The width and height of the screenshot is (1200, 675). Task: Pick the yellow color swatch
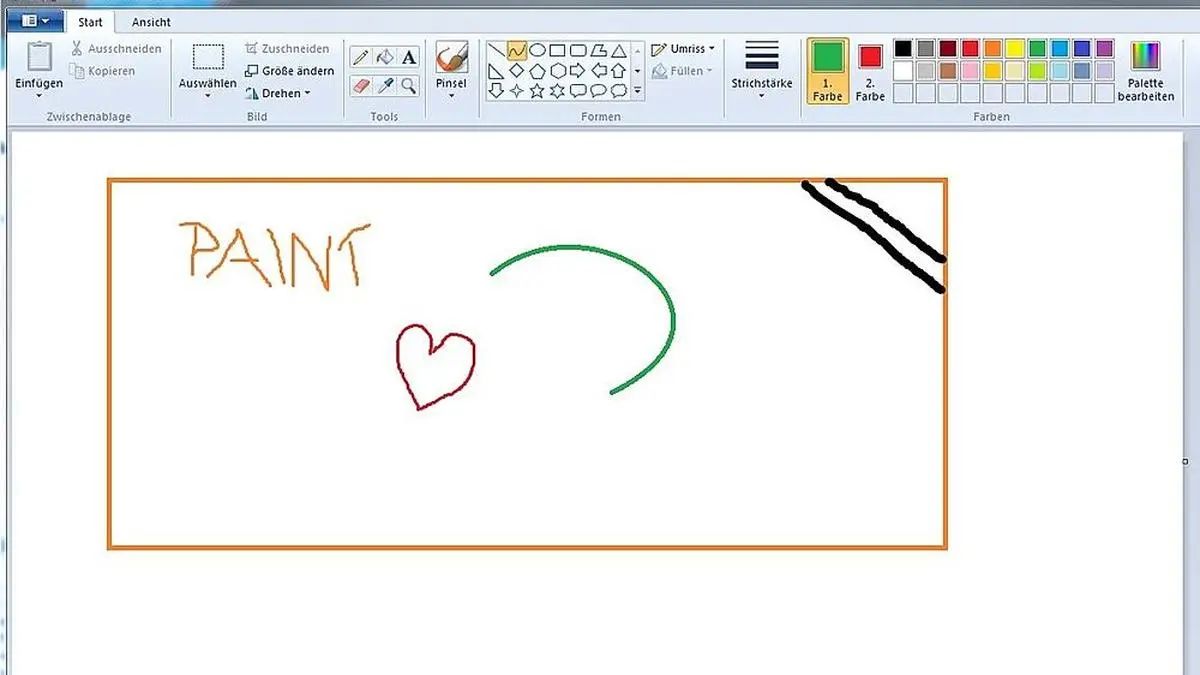(x=1014, y=48)
